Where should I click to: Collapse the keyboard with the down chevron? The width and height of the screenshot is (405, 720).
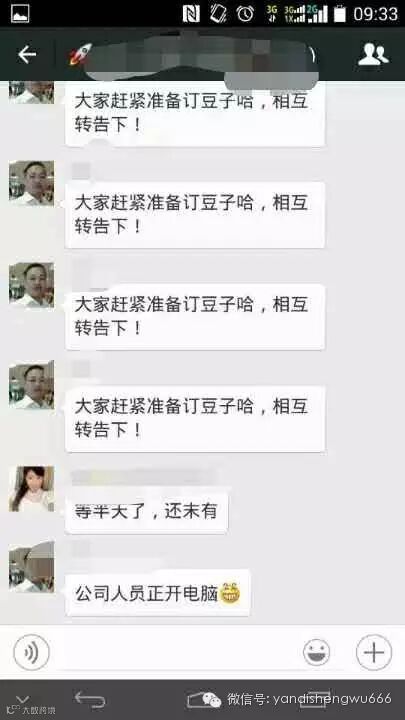[22, 699]
